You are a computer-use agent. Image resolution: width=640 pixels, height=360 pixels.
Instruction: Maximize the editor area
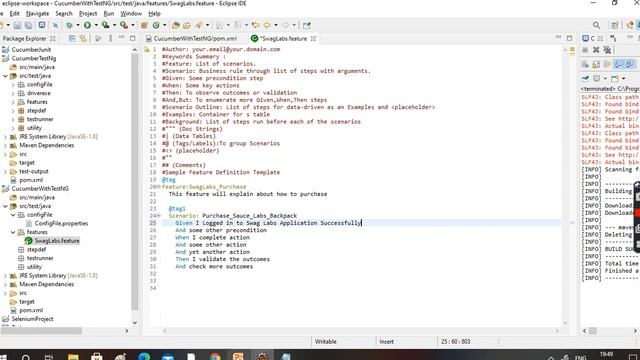569,38
